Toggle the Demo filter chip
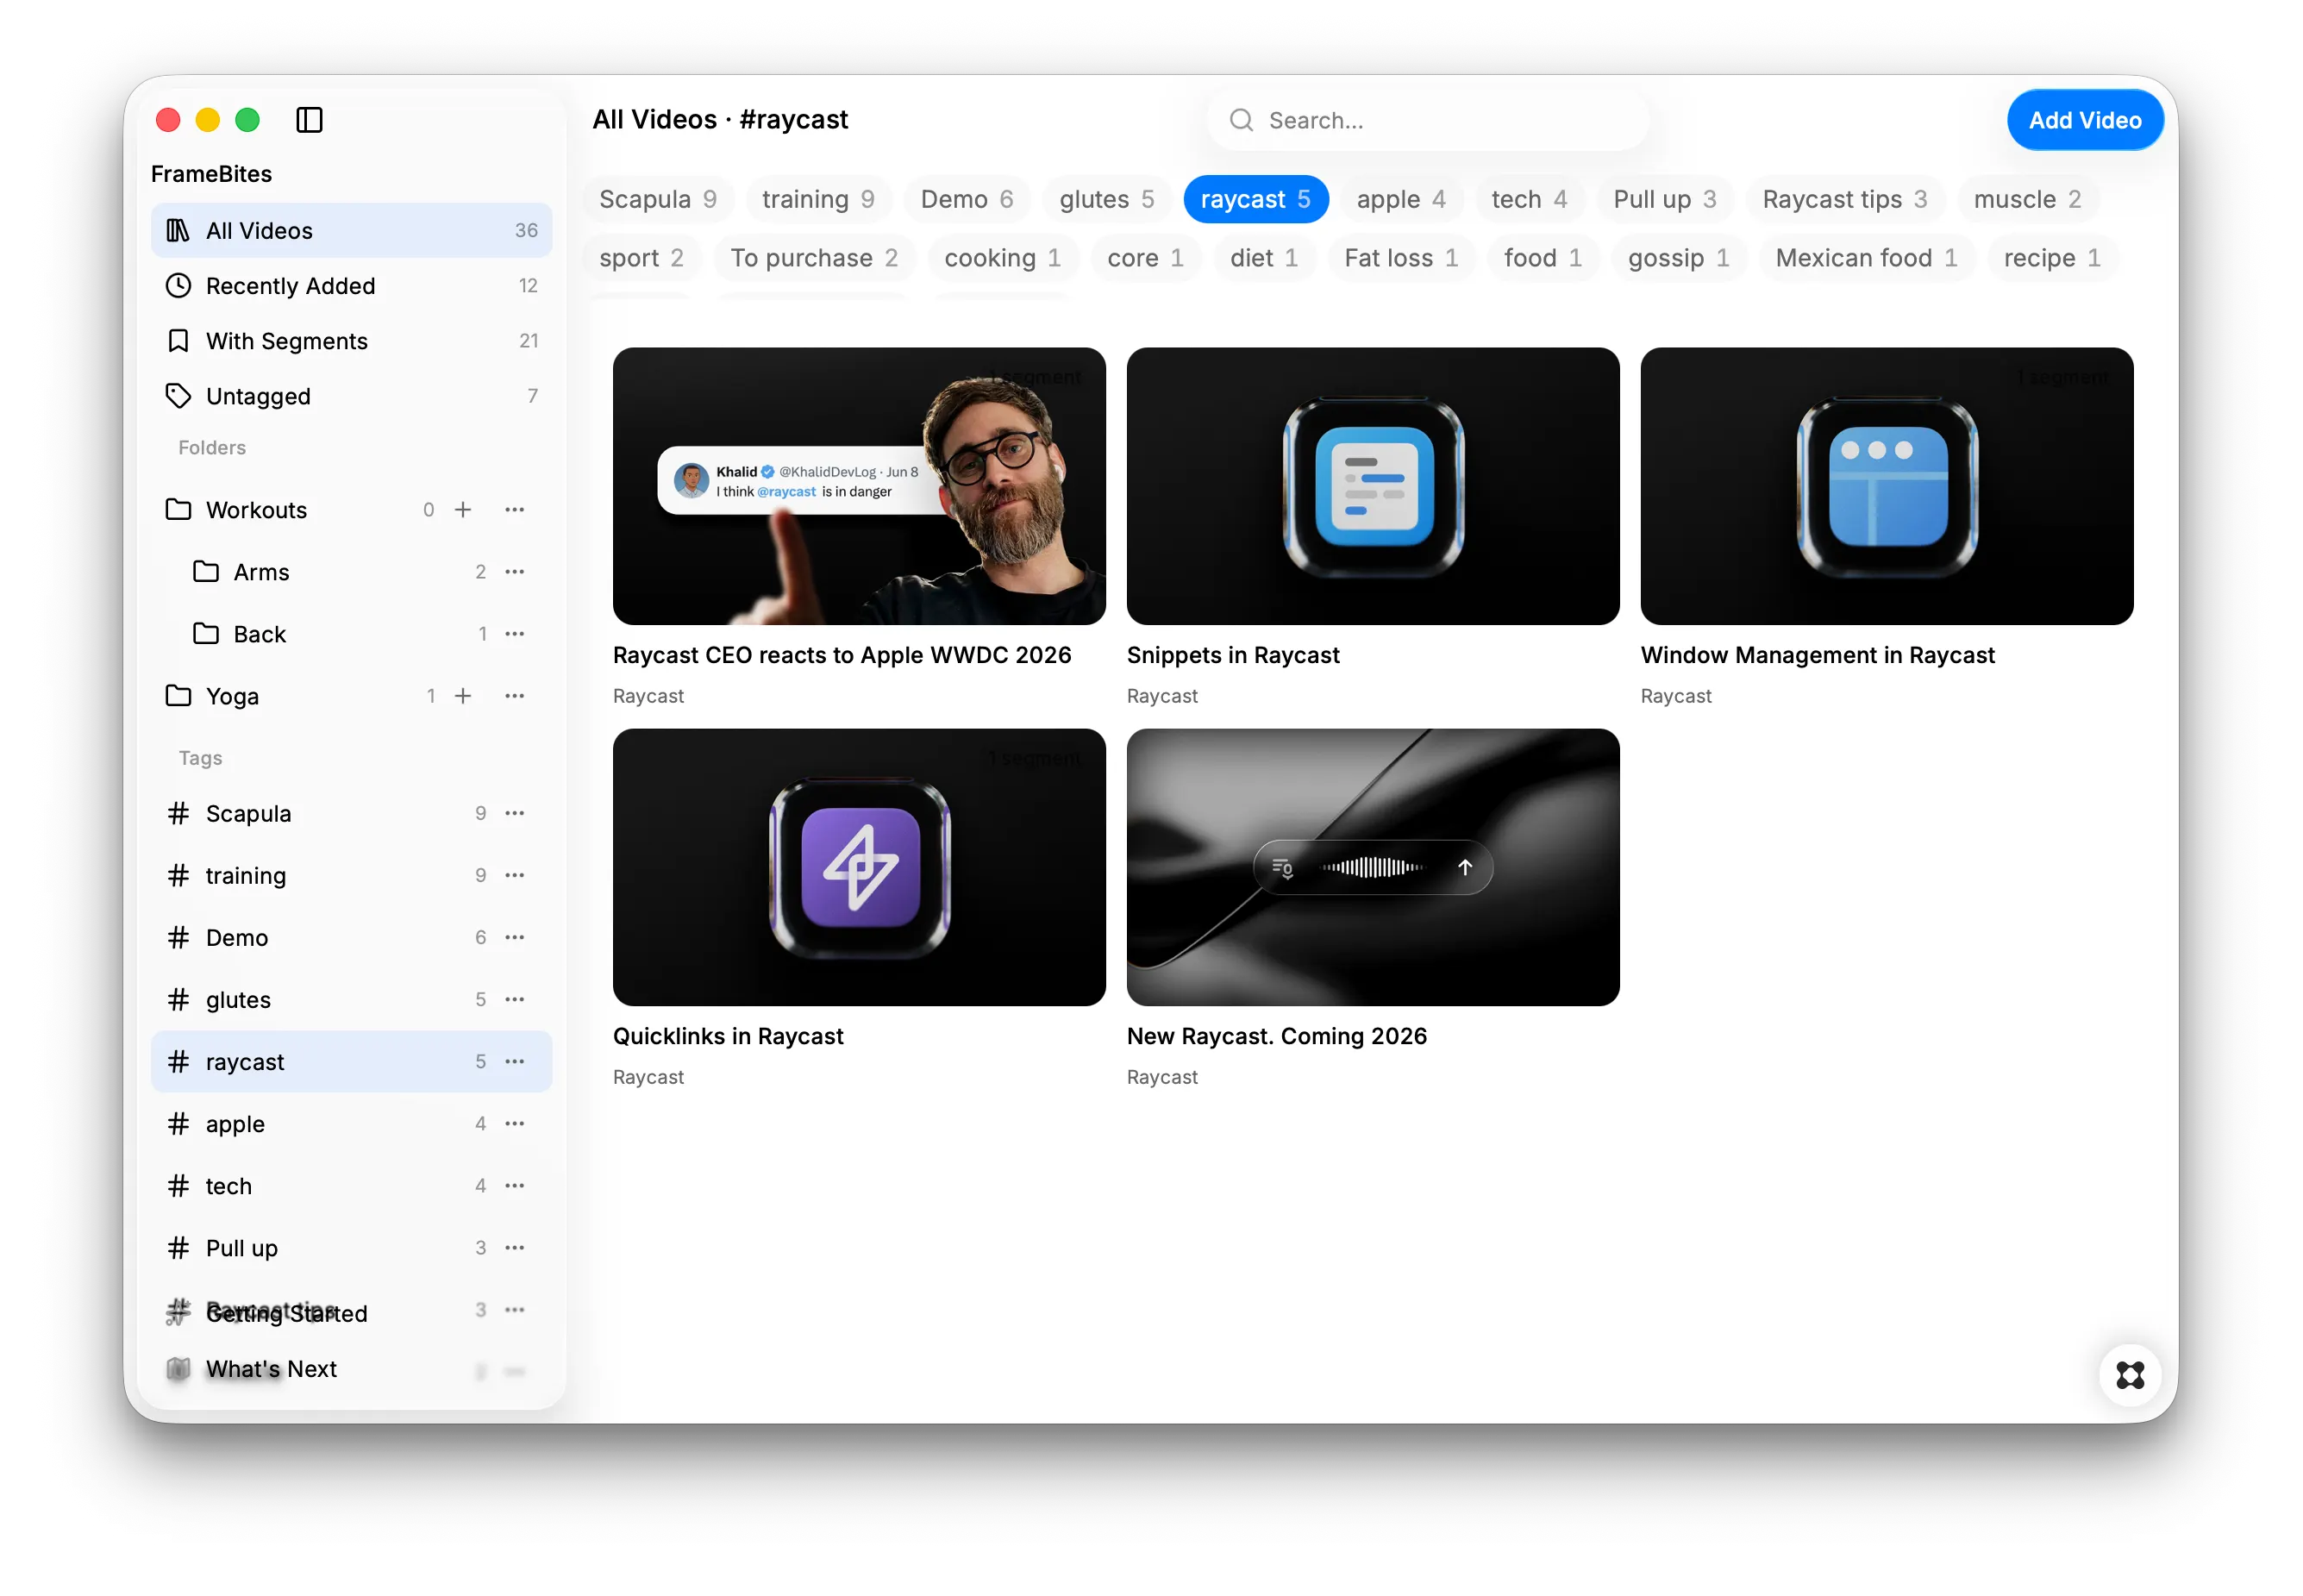Image resolution: width=2303 pixels, height=1596 pixels. (966, 199)
